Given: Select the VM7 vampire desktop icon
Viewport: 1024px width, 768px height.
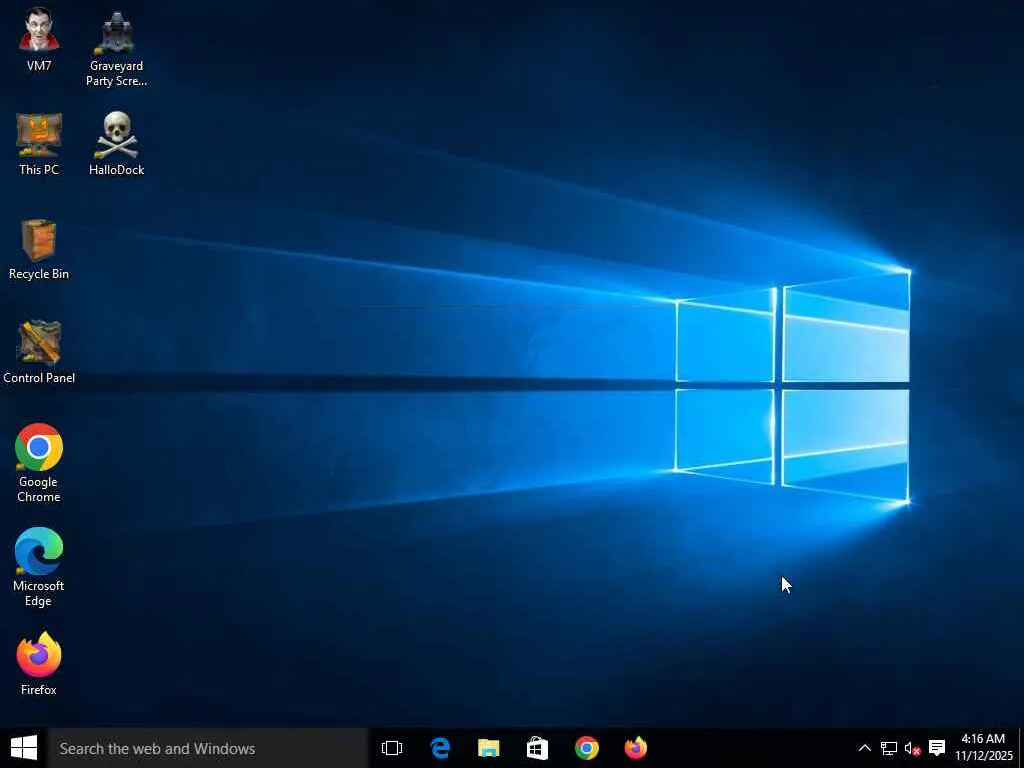Looking at the screenshot, I should point(39,39).
